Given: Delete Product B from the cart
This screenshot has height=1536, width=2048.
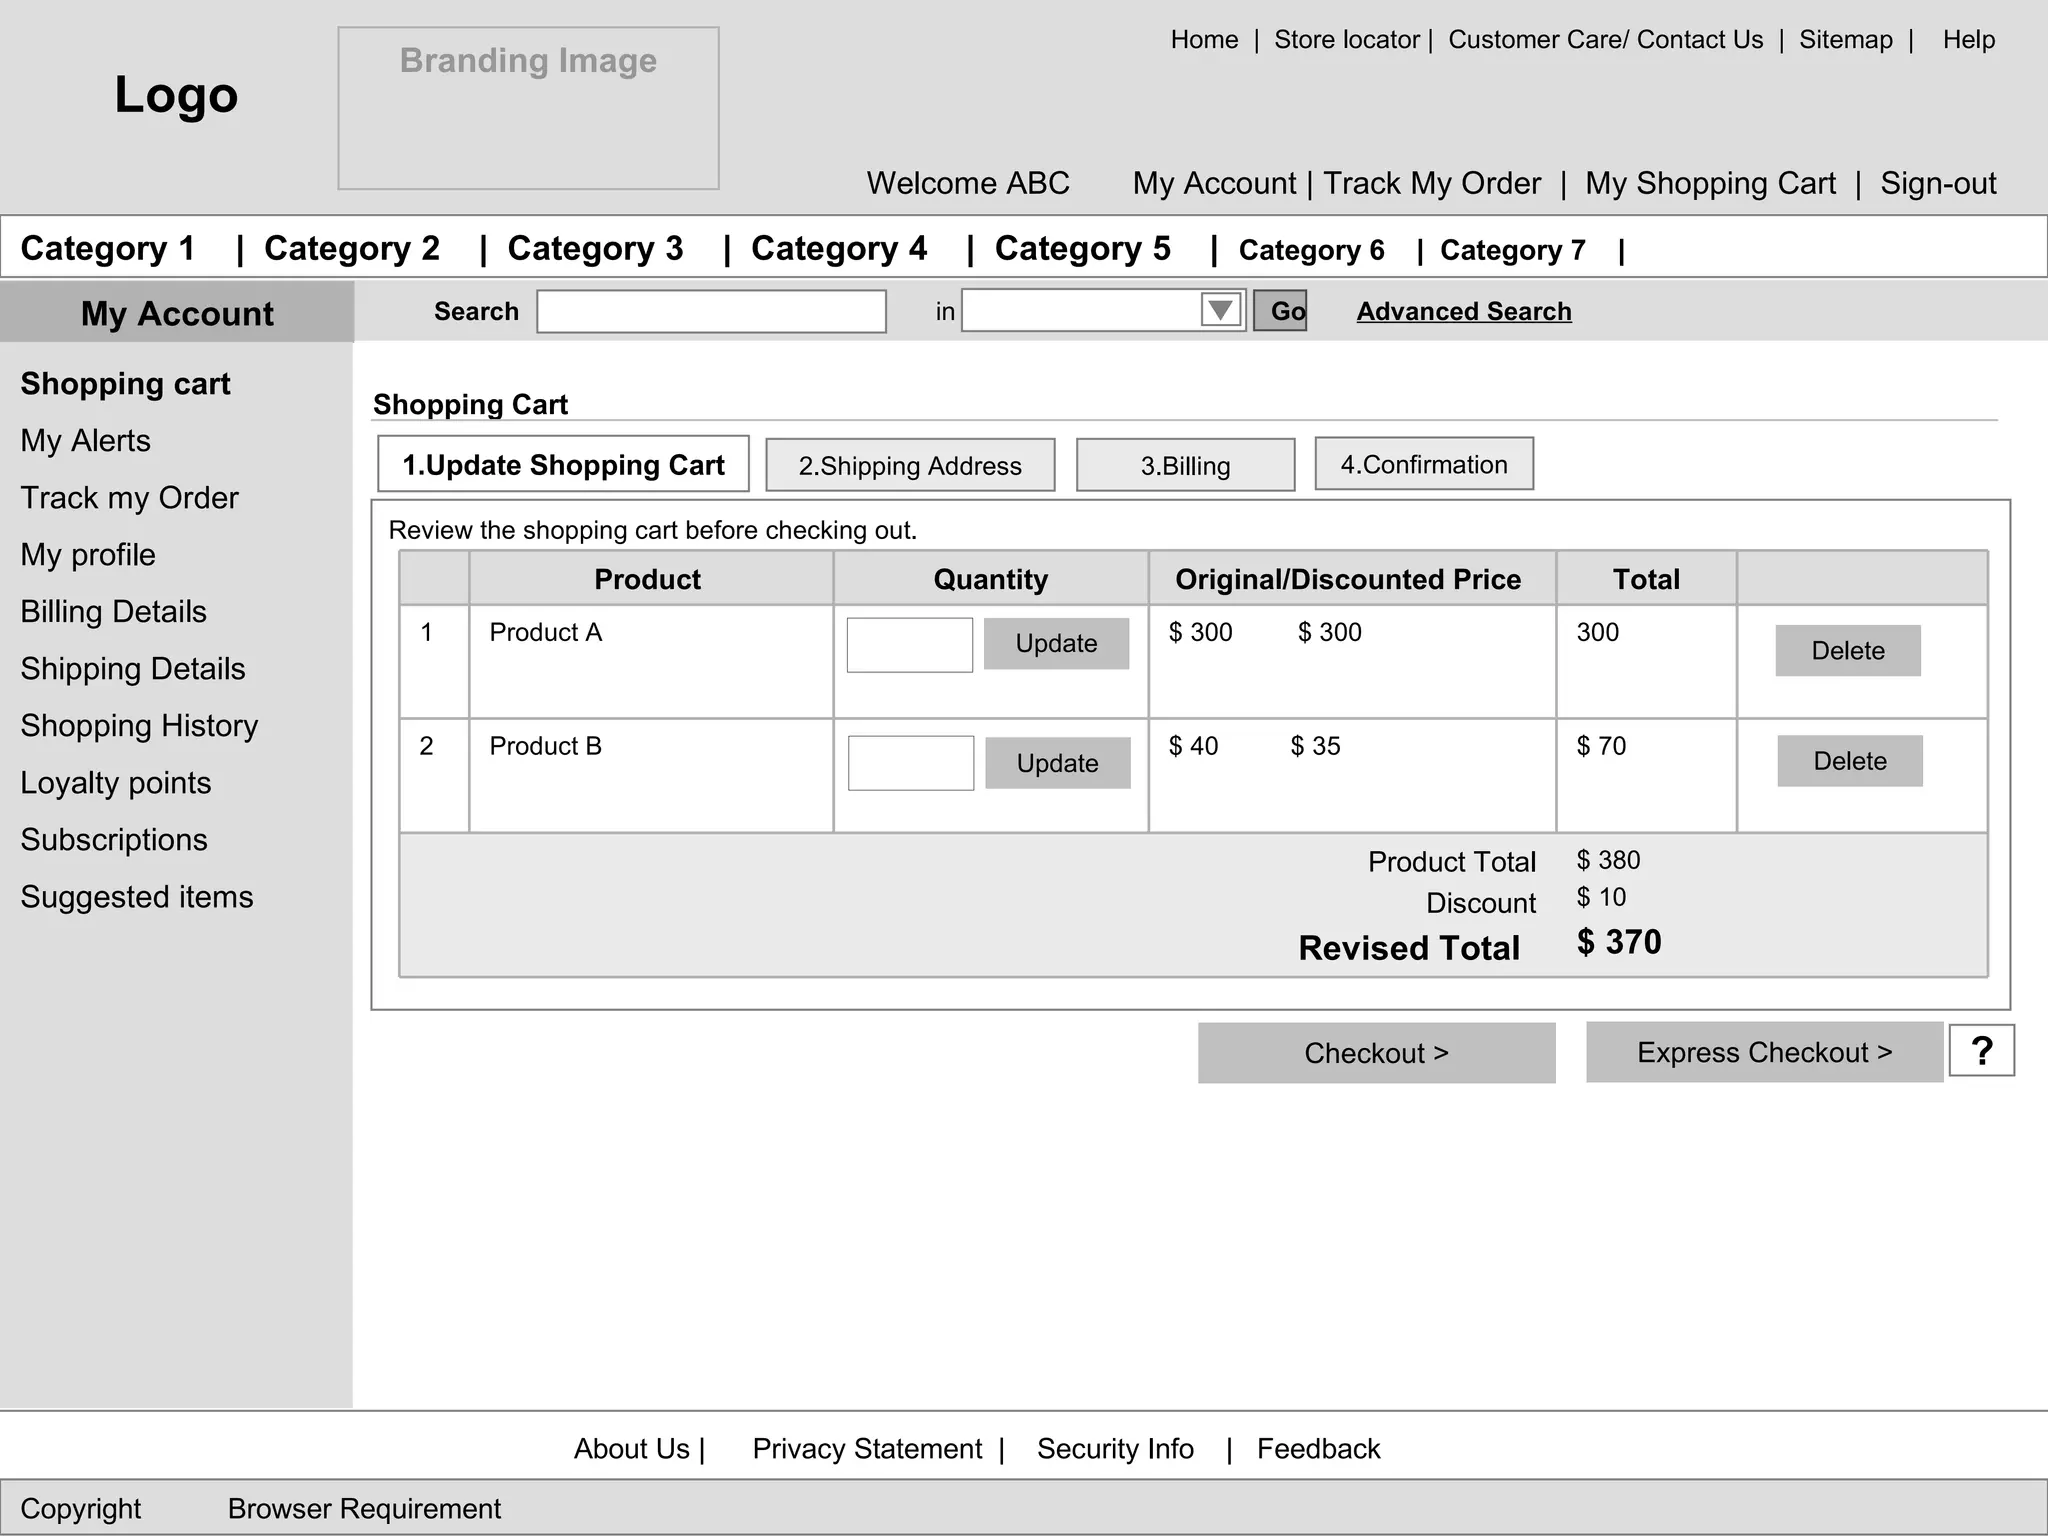Looking at the screenshot, I should click(x=1850, y=761).
